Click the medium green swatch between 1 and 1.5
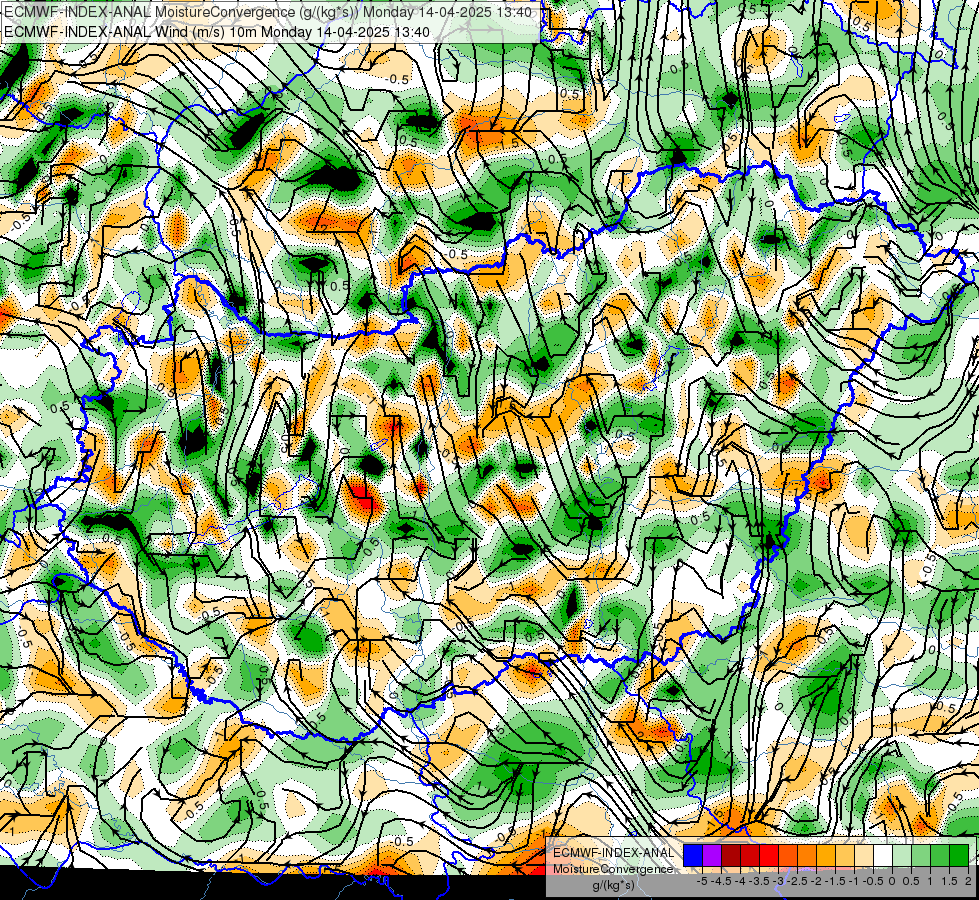This screenshot has width=979, height=900. 940,856
